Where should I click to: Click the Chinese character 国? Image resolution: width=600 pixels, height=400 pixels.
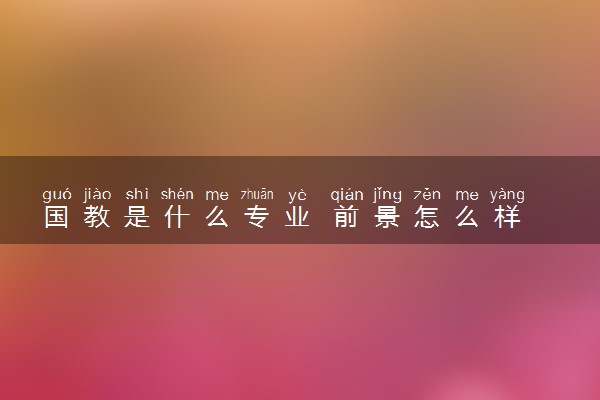56,217
